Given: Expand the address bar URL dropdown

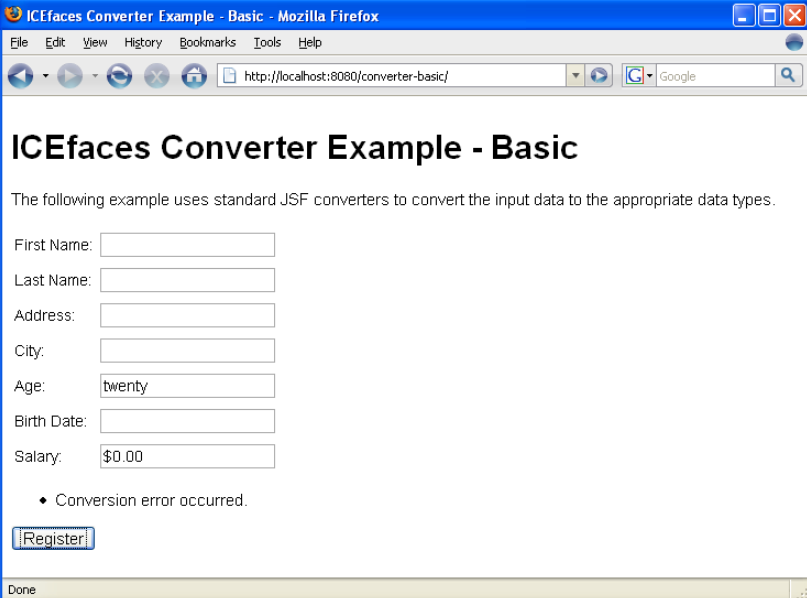Looking at the screenshot, I should click(x=576, y=76).
